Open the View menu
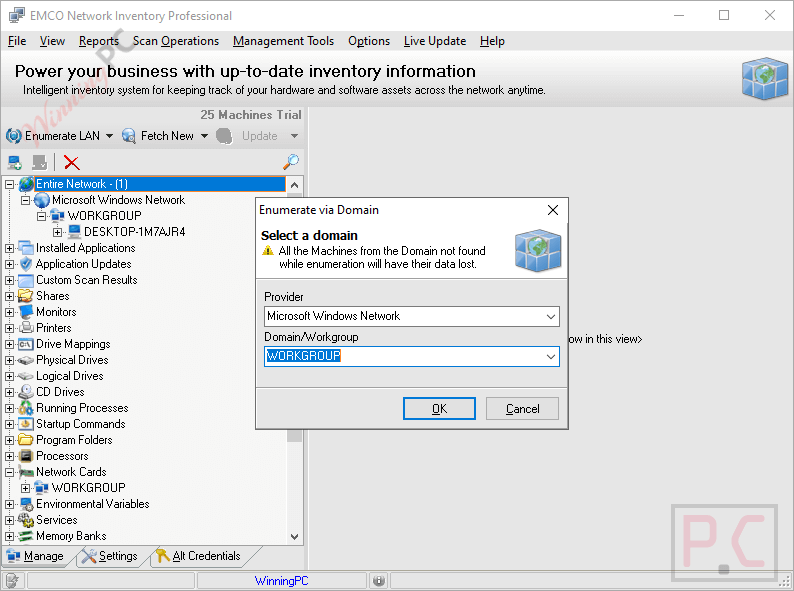The width and height of the screenshot is (794, 591). coord(52,41)
